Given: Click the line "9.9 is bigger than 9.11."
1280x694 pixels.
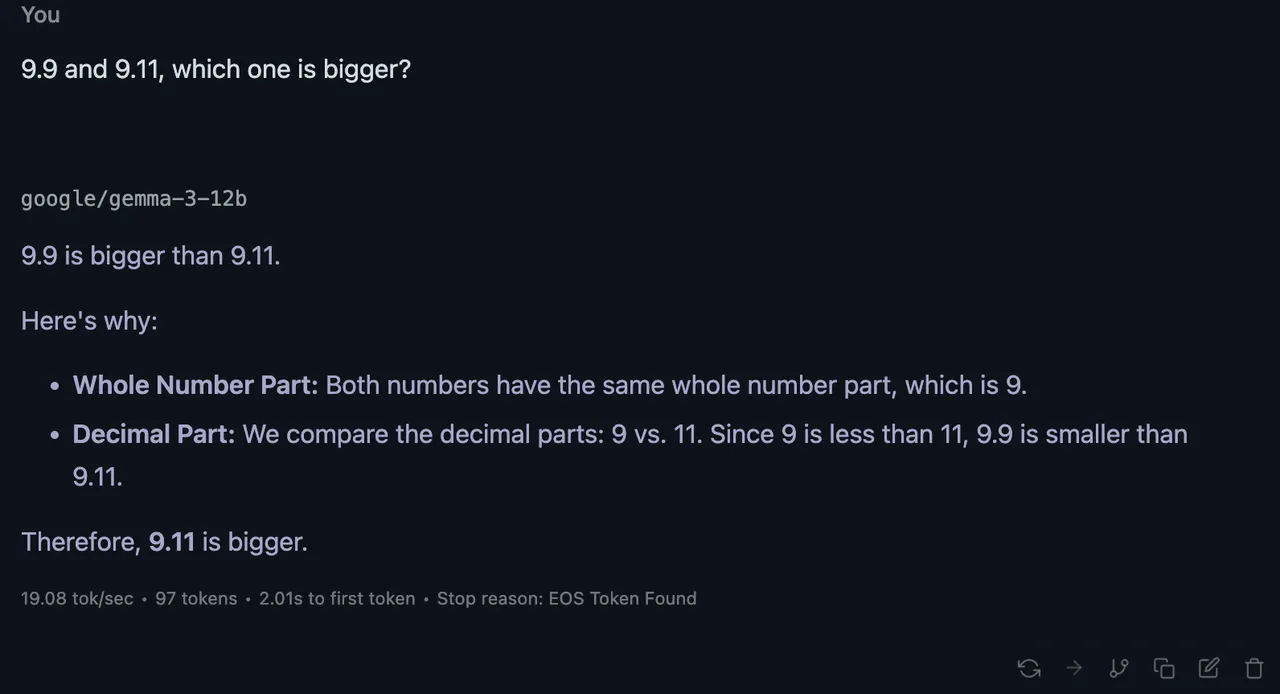Looking at the screenshot, I should tap(151, 256).
